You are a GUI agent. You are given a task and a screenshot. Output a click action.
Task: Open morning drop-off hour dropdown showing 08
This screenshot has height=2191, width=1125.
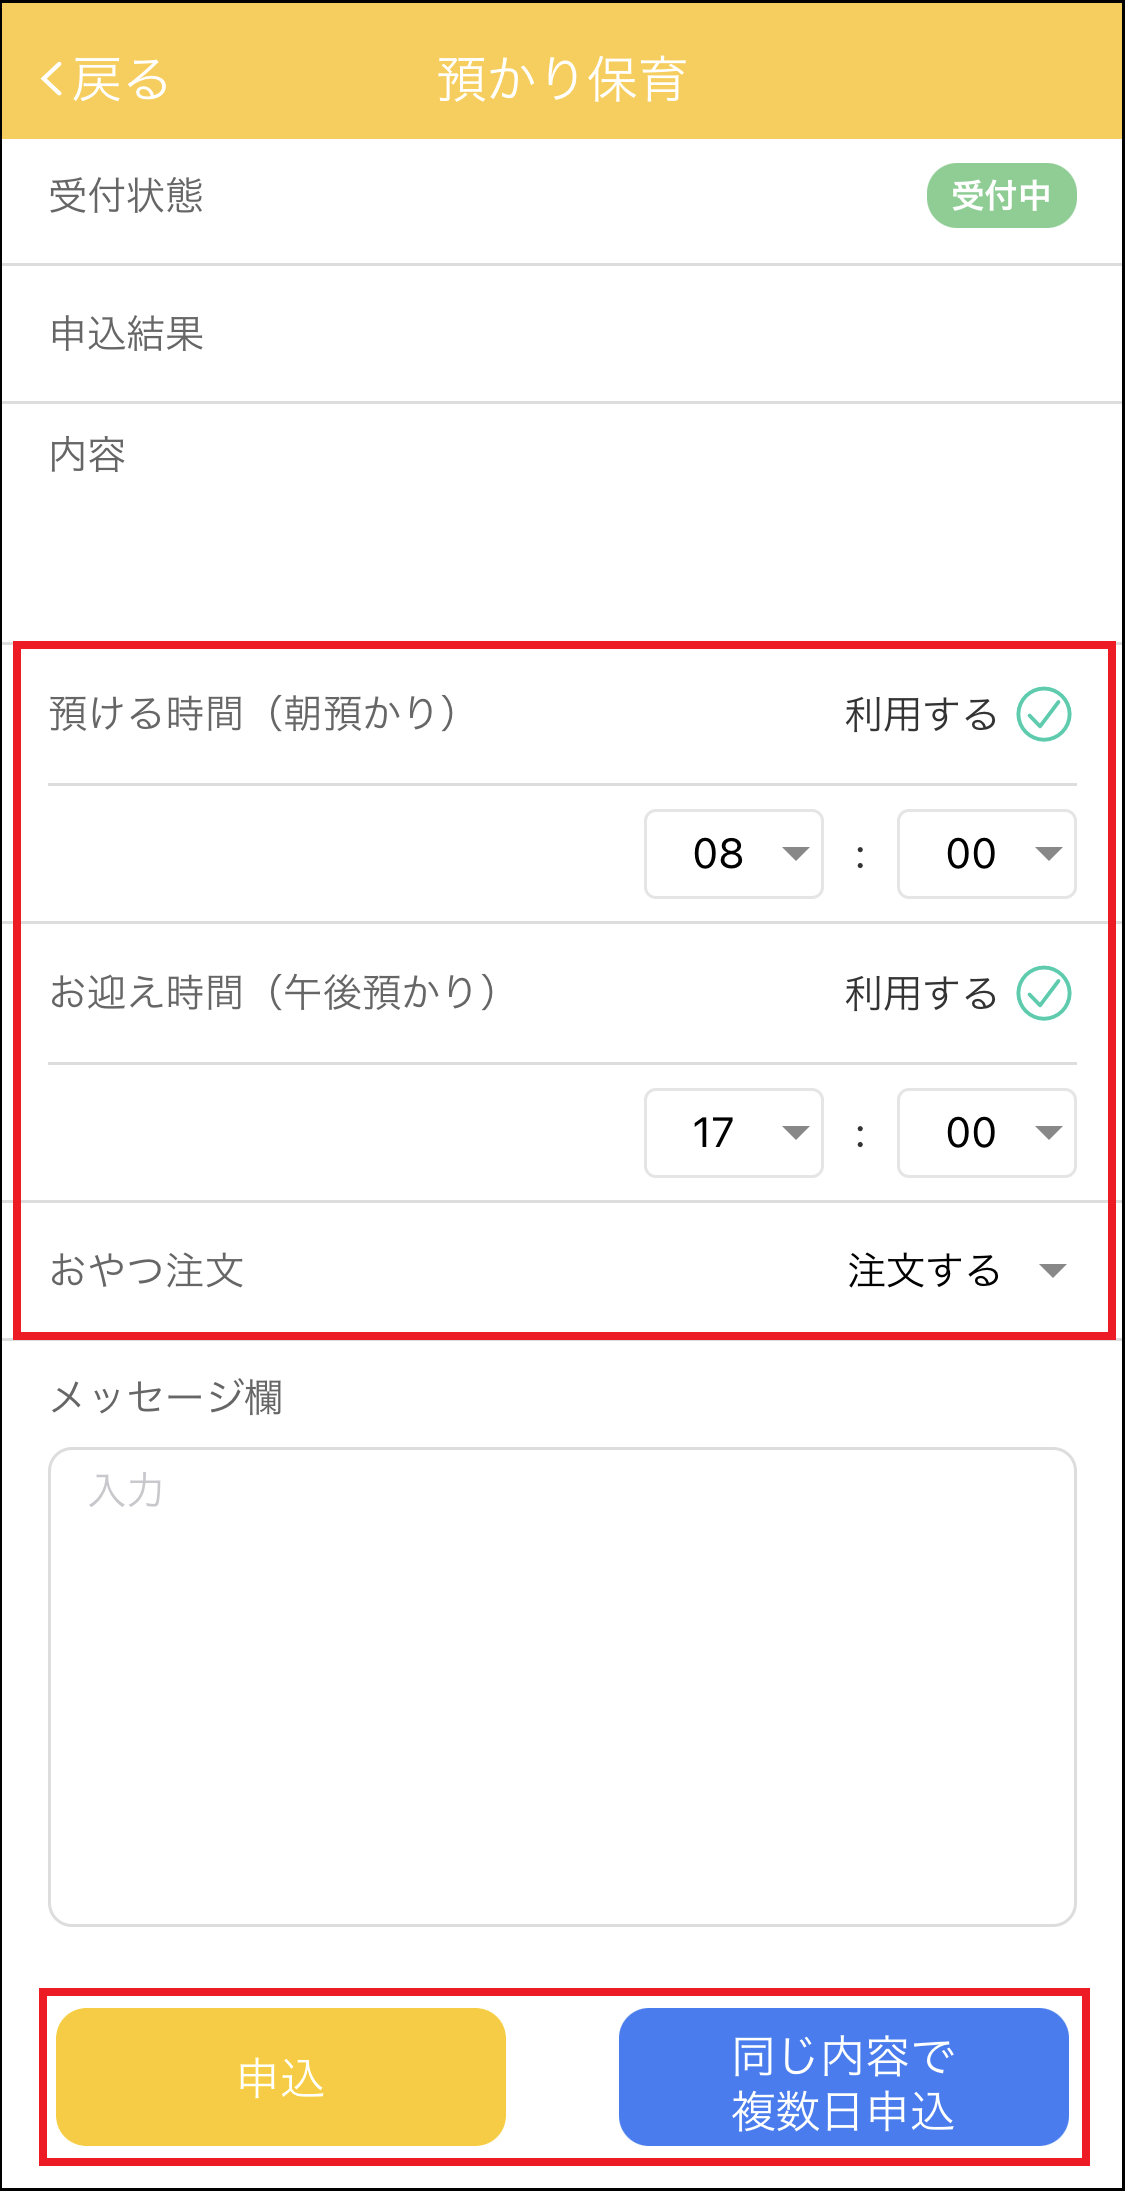[x=734, y=854]
